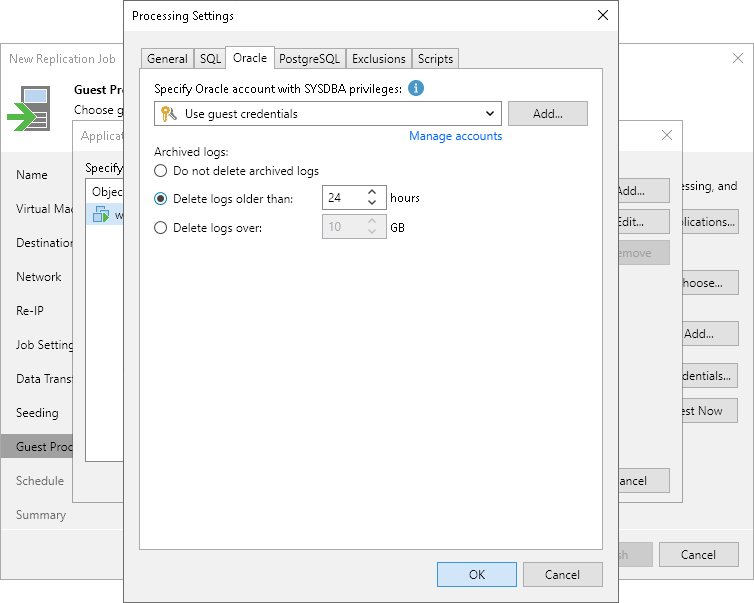Screen dimensions: 754x603
Task: Close the New Replication Job window
Action: (x=738, y=59)
